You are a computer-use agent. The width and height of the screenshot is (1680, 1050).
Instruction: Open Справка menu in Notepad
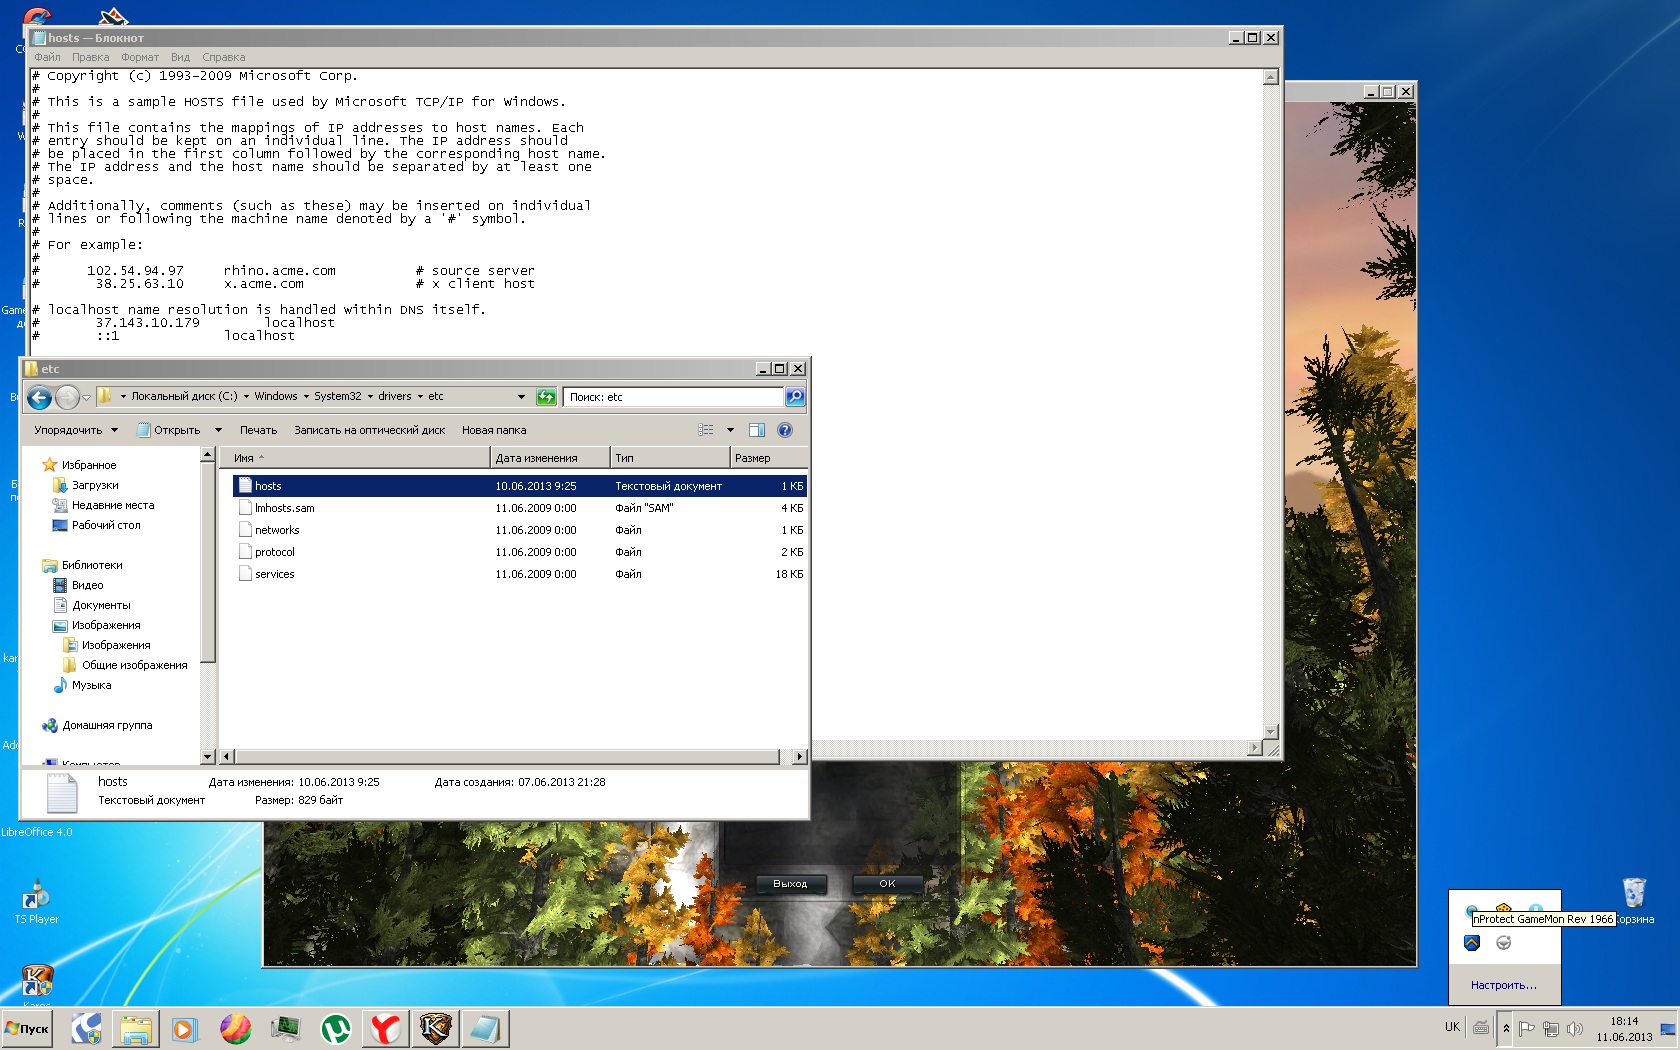pos(223,57)
